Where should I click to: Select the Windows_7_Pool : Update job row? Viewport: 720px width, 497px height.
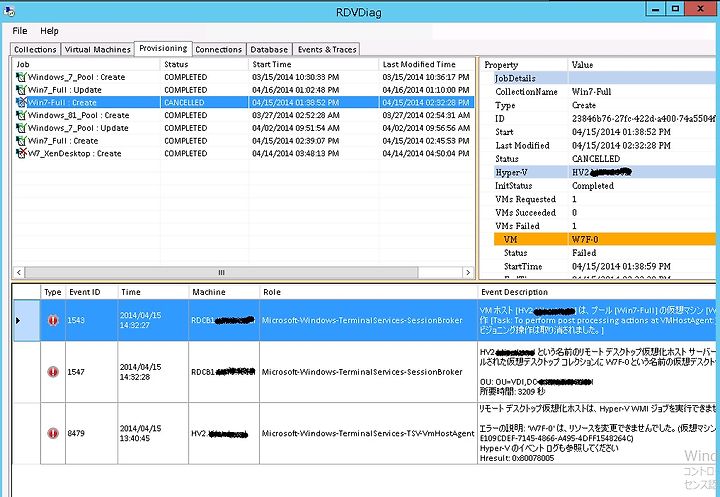[243, 128]
